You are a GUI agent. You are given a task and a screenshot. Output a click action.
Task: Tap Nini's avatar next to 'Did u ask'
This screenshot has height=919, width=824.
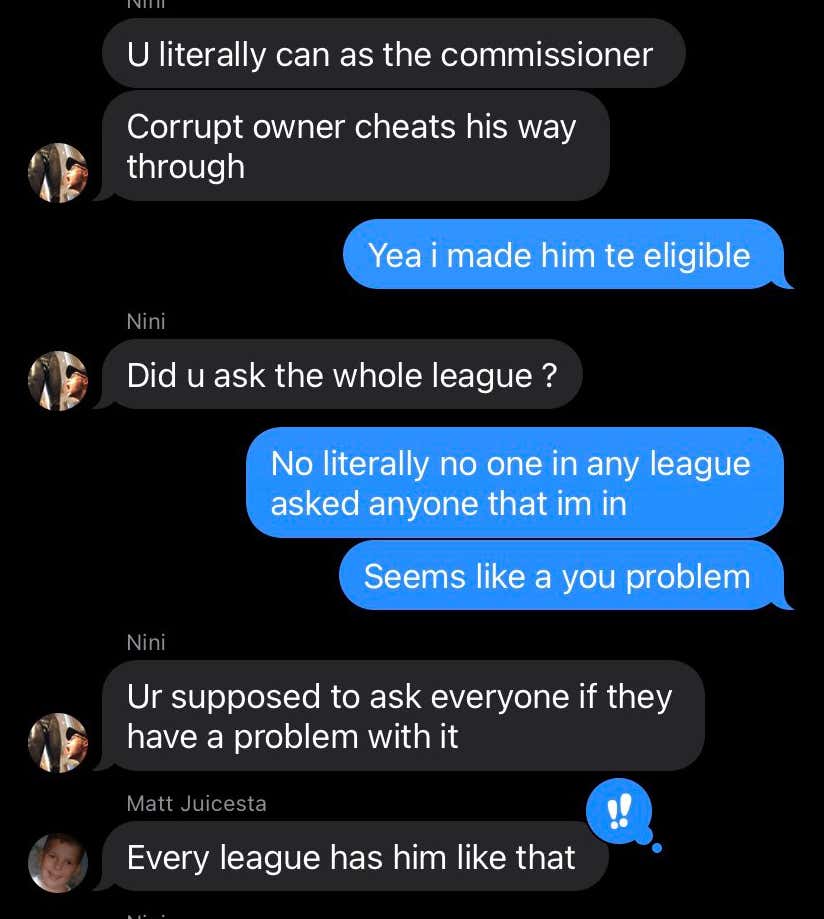[58, 380]
